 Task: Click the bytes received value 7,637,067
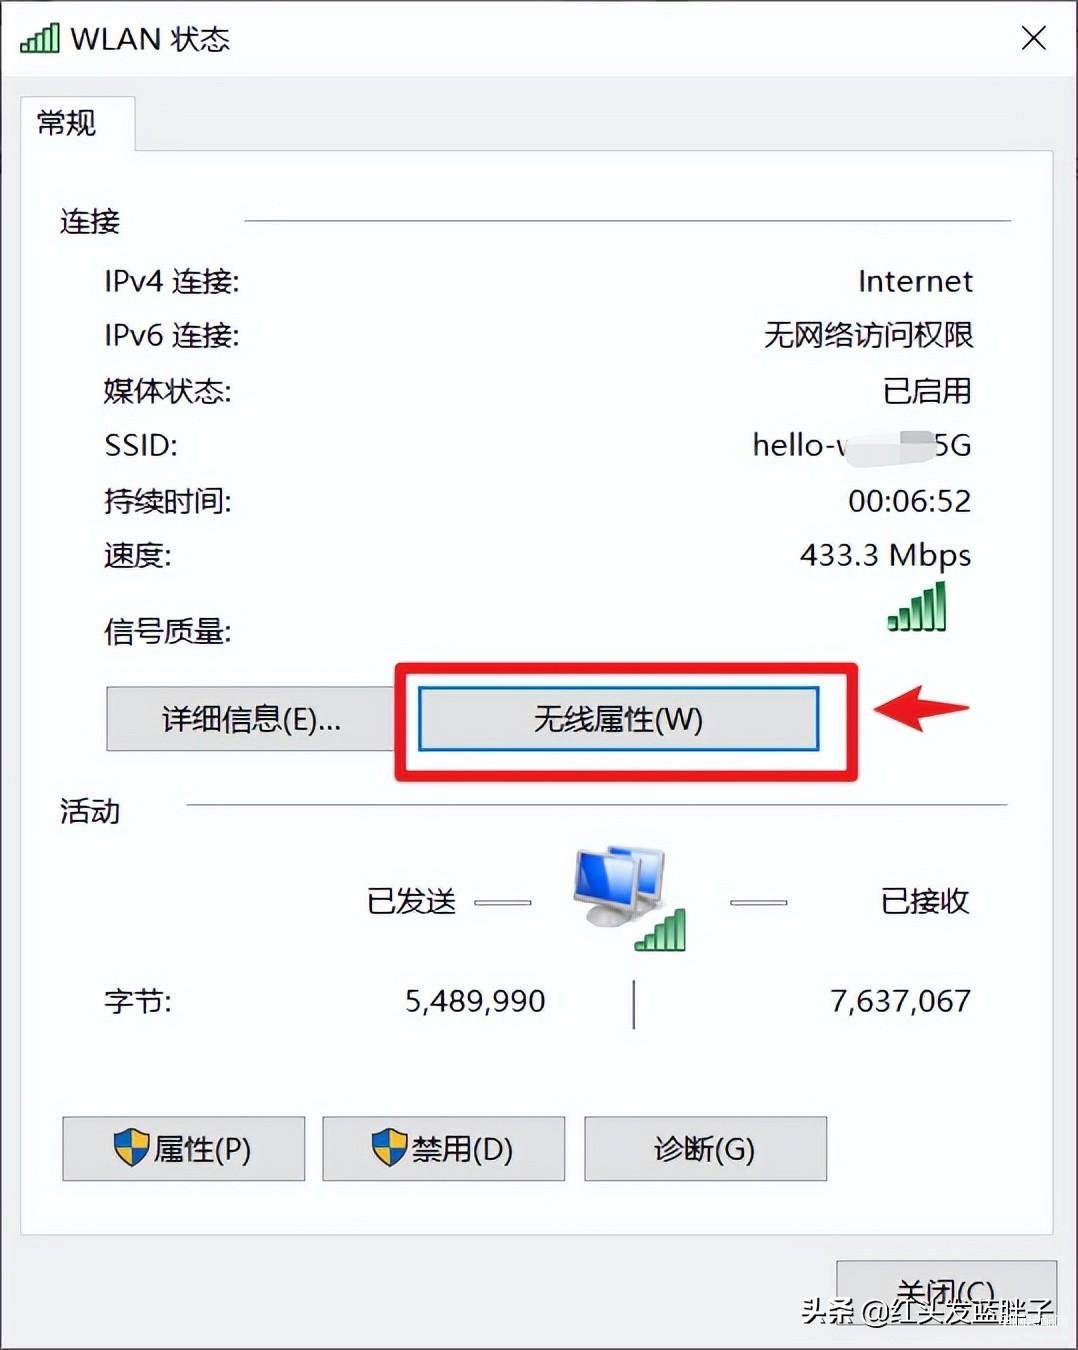coord(900,1001)
